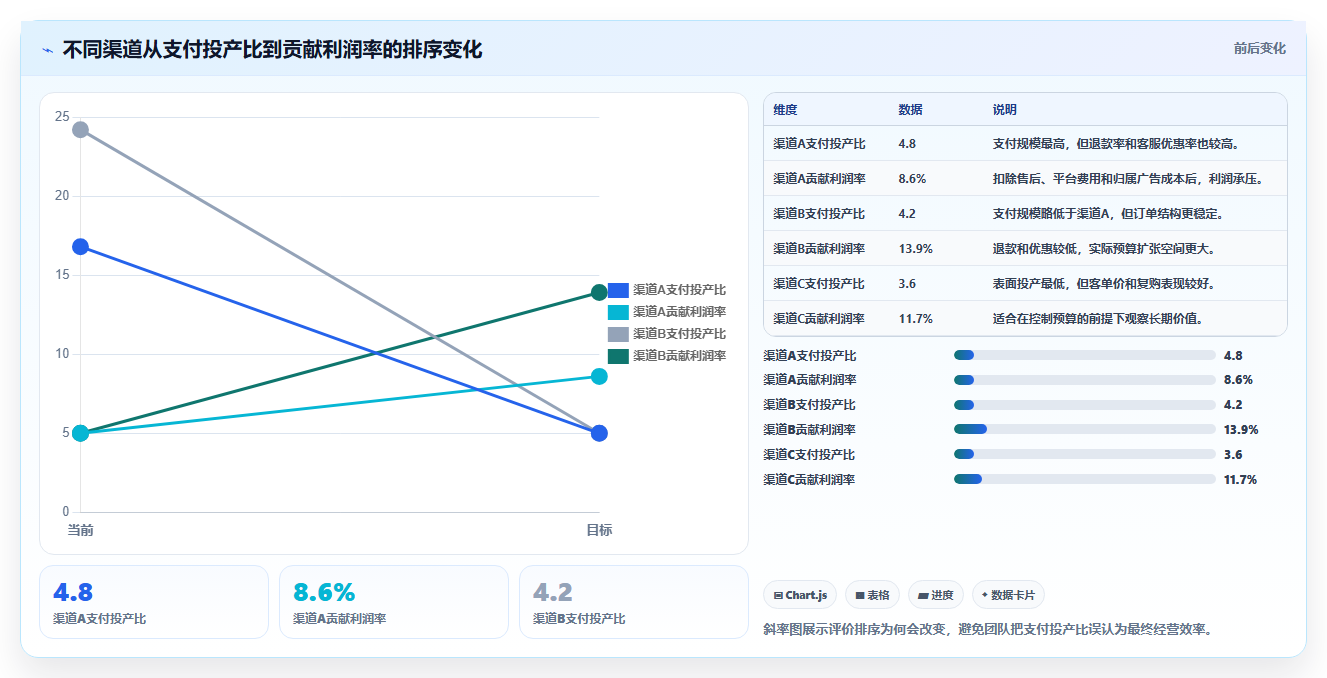Click progress bar for 渠道B支付投产比 4.2
The width and height of the screenshot is (1327, 678).
(1085, 405)
